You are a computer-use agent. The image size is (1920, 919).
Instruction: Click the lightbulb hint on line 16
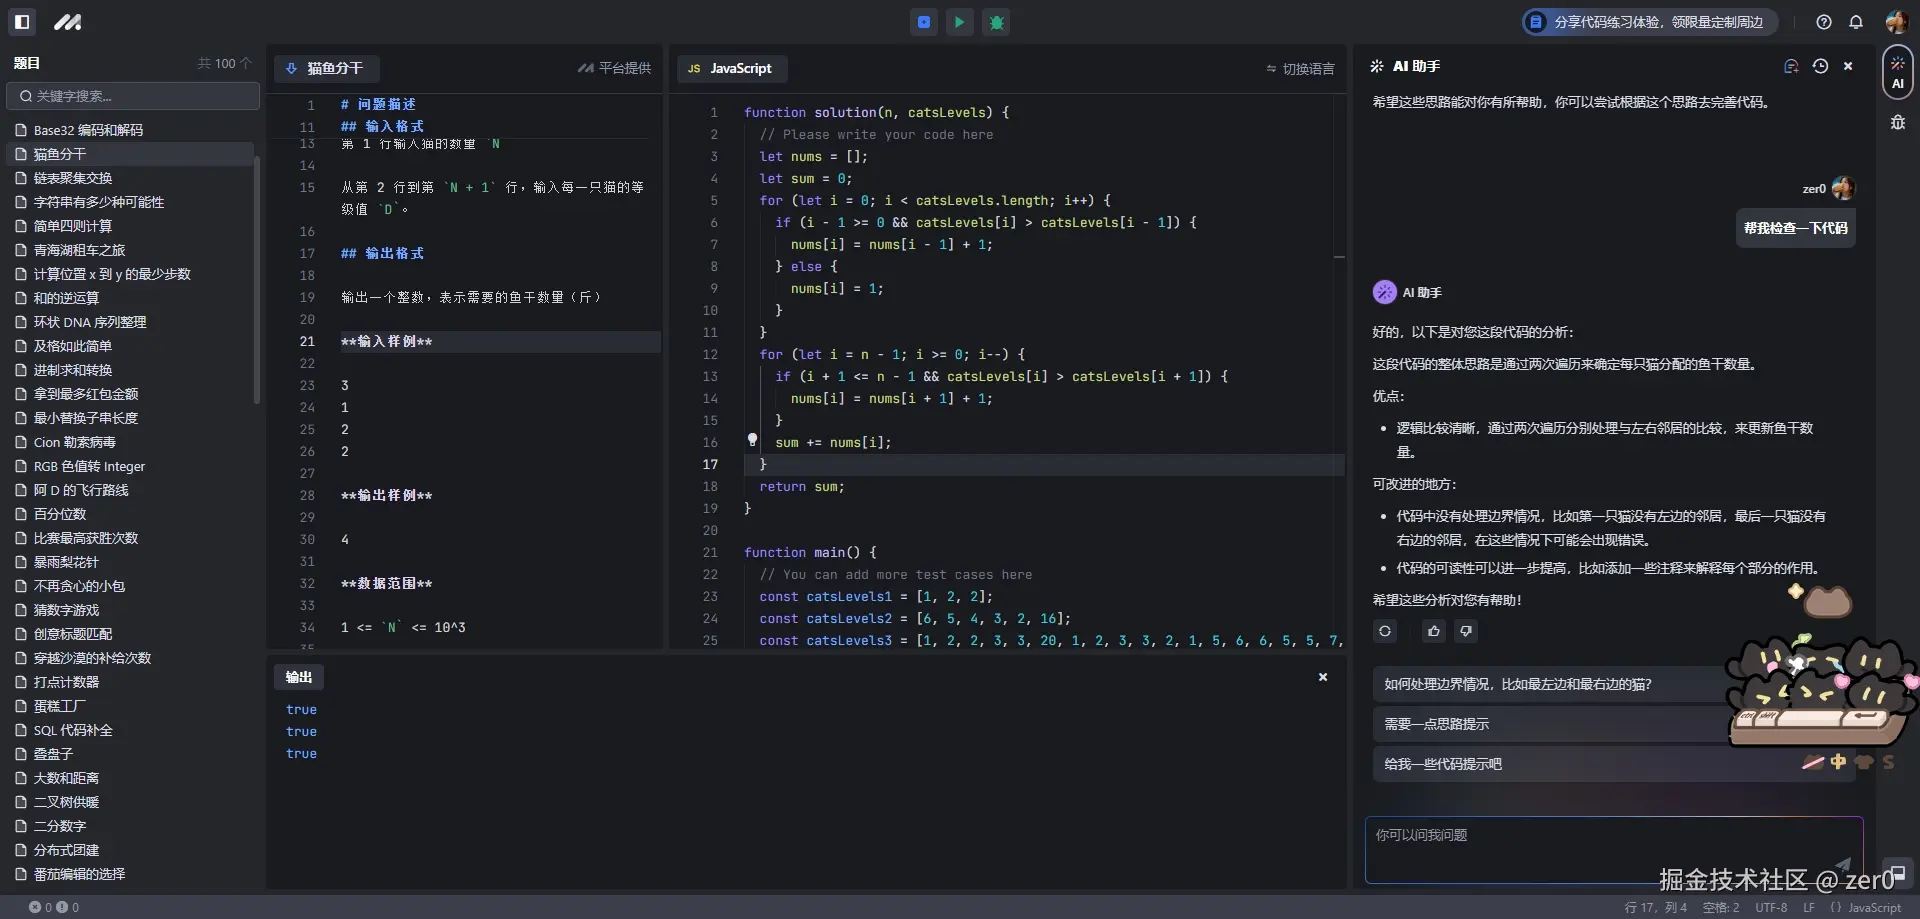pos(752,440)
